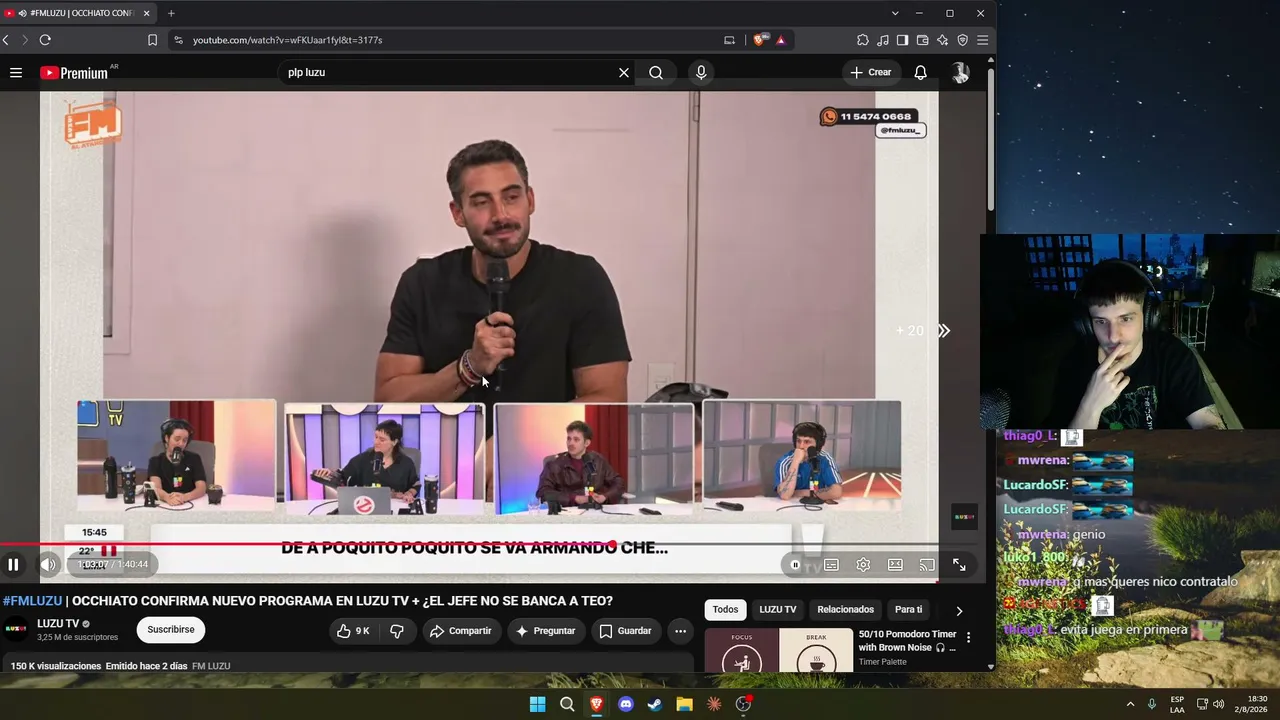Open Brave Leo AI icon

tap(943, 40)
